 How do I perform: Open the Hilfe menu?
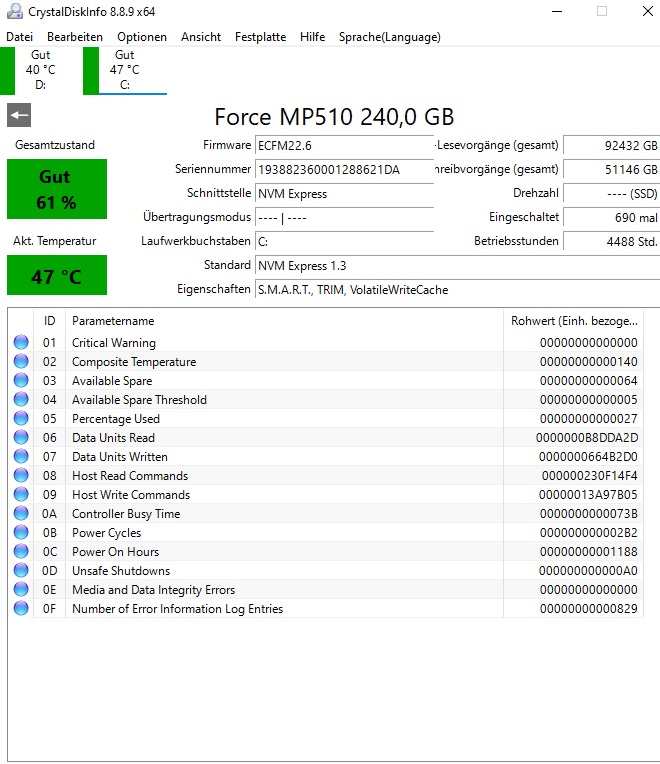(312, 37)
